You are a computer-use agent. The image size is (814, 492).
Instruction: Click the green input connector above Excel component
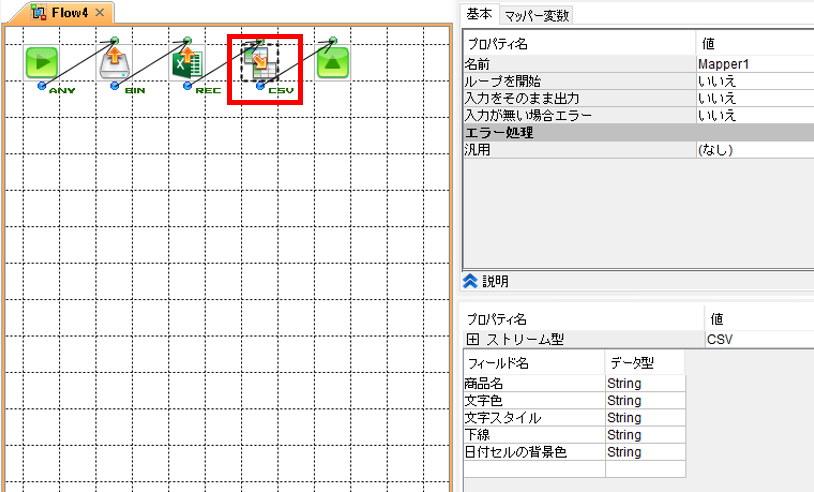click(187, 40)
